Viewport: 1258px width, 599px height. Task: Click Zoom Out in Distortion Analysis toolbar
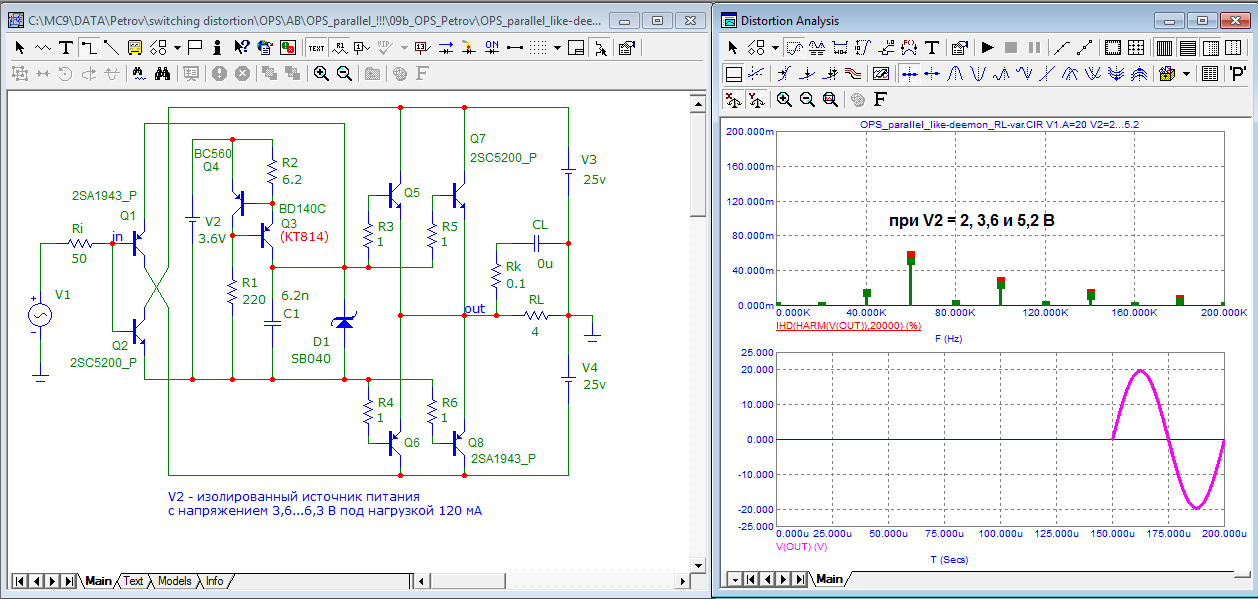808,99
